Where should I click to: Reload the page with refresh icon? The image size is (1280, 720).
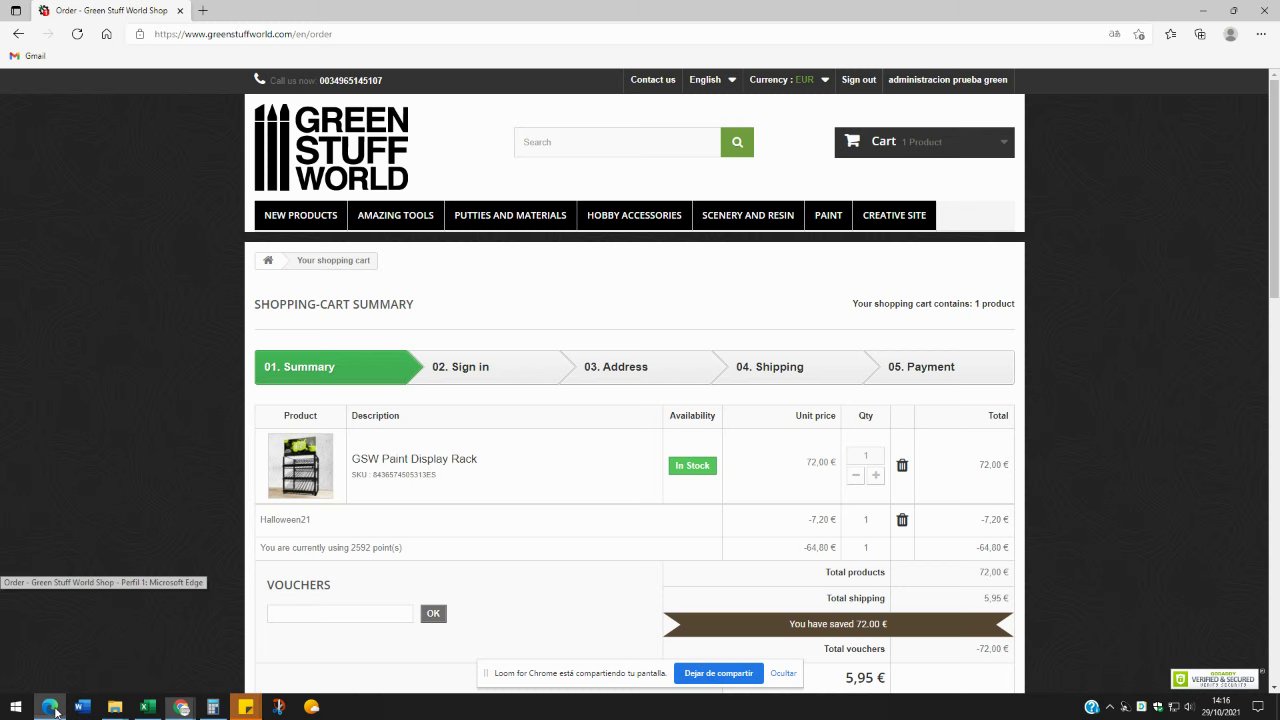point(77,34)
